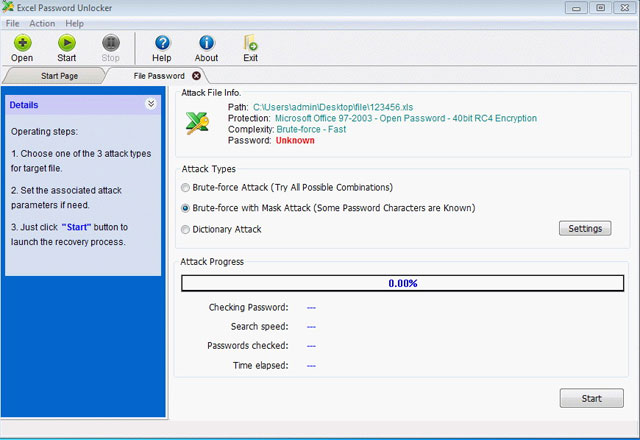The height and width of the screenshot is (440, 640).
Task: Click the Start play icon in toolbar
Action: (67, 42)
